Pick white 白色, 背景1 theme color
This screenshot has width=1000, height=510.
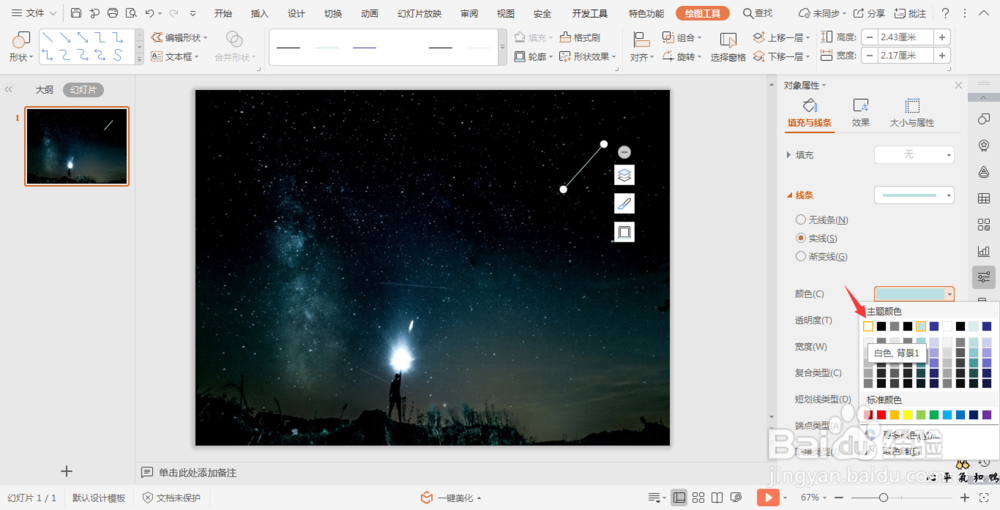pyautogui.click(x=868, y=326)
